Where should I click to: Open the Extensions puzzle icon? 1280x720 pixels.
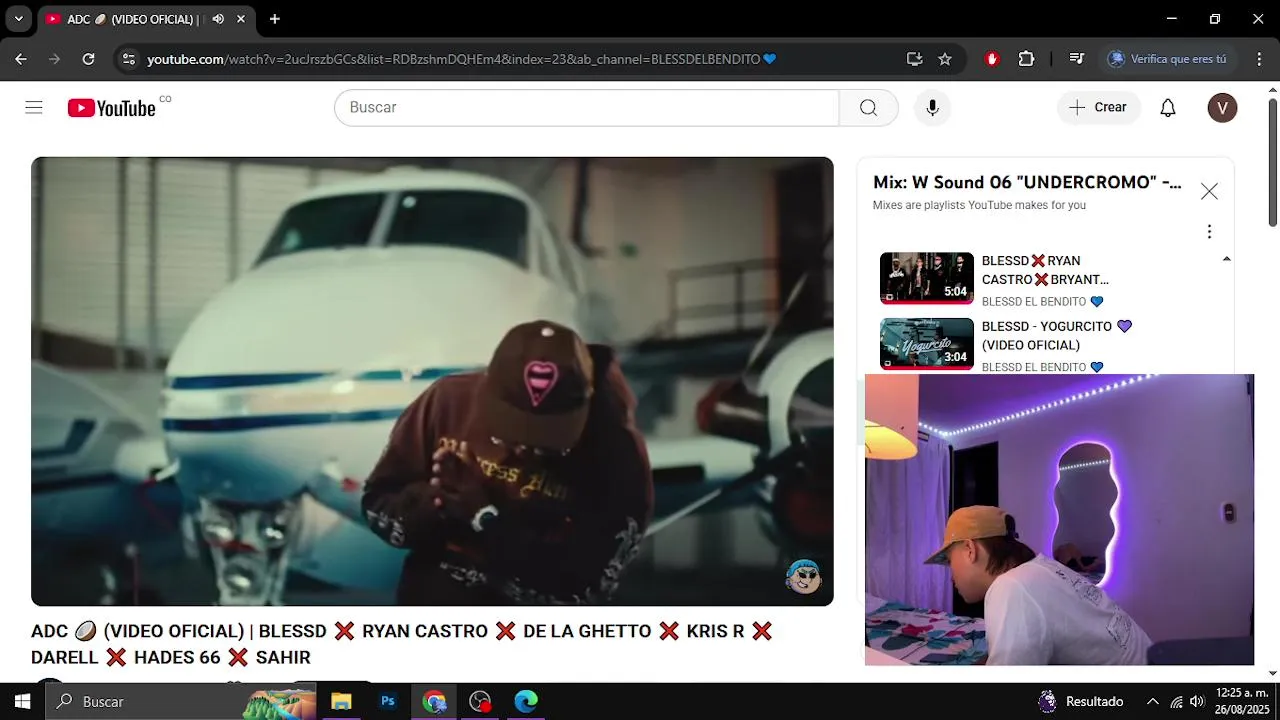click(x=1026, y=59)
